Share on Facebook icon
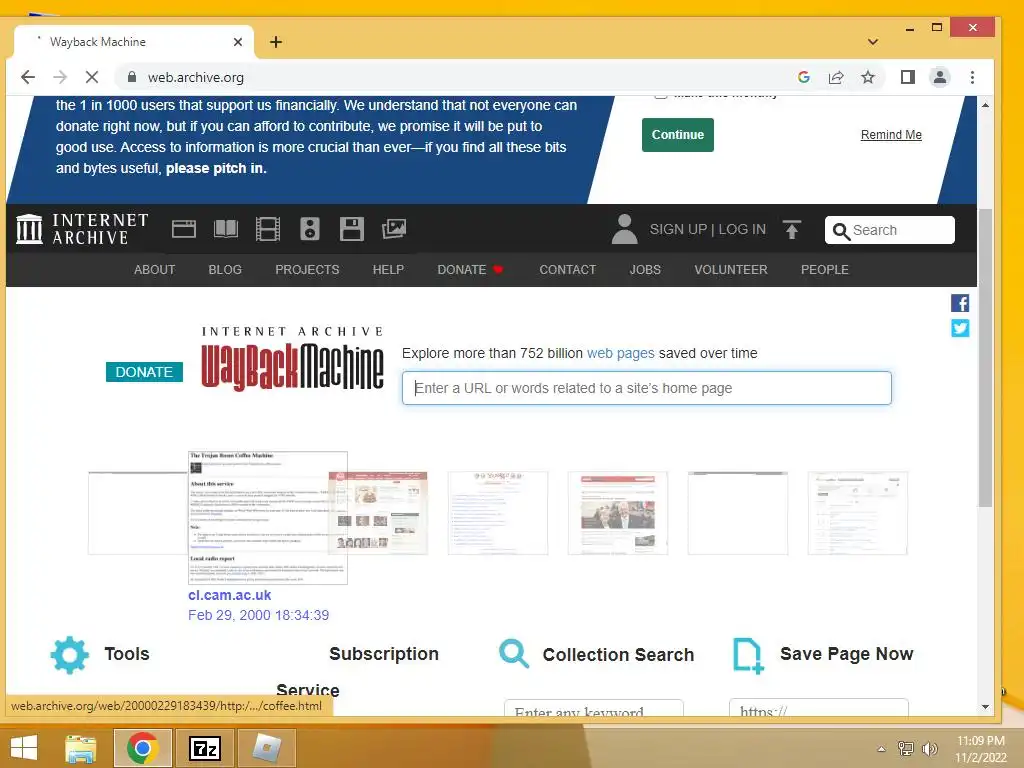The width and height of the screenshot is (1024, 768). pos(960,303)
